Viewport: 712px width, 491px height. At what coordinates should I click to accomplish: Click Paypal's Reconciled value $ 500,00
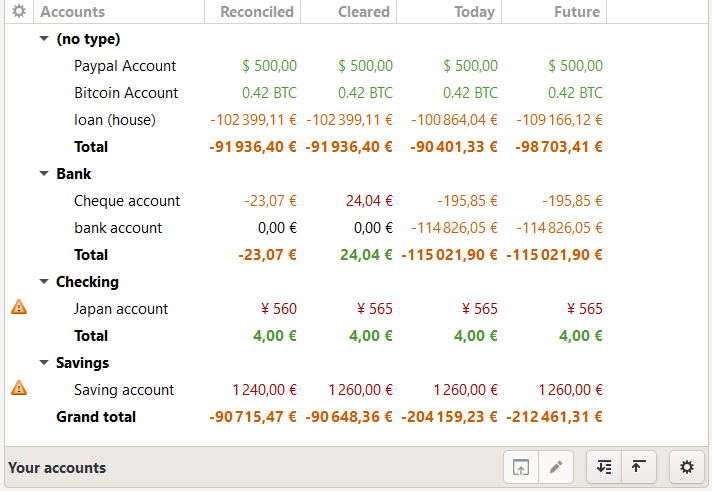[x=269, y=66]
